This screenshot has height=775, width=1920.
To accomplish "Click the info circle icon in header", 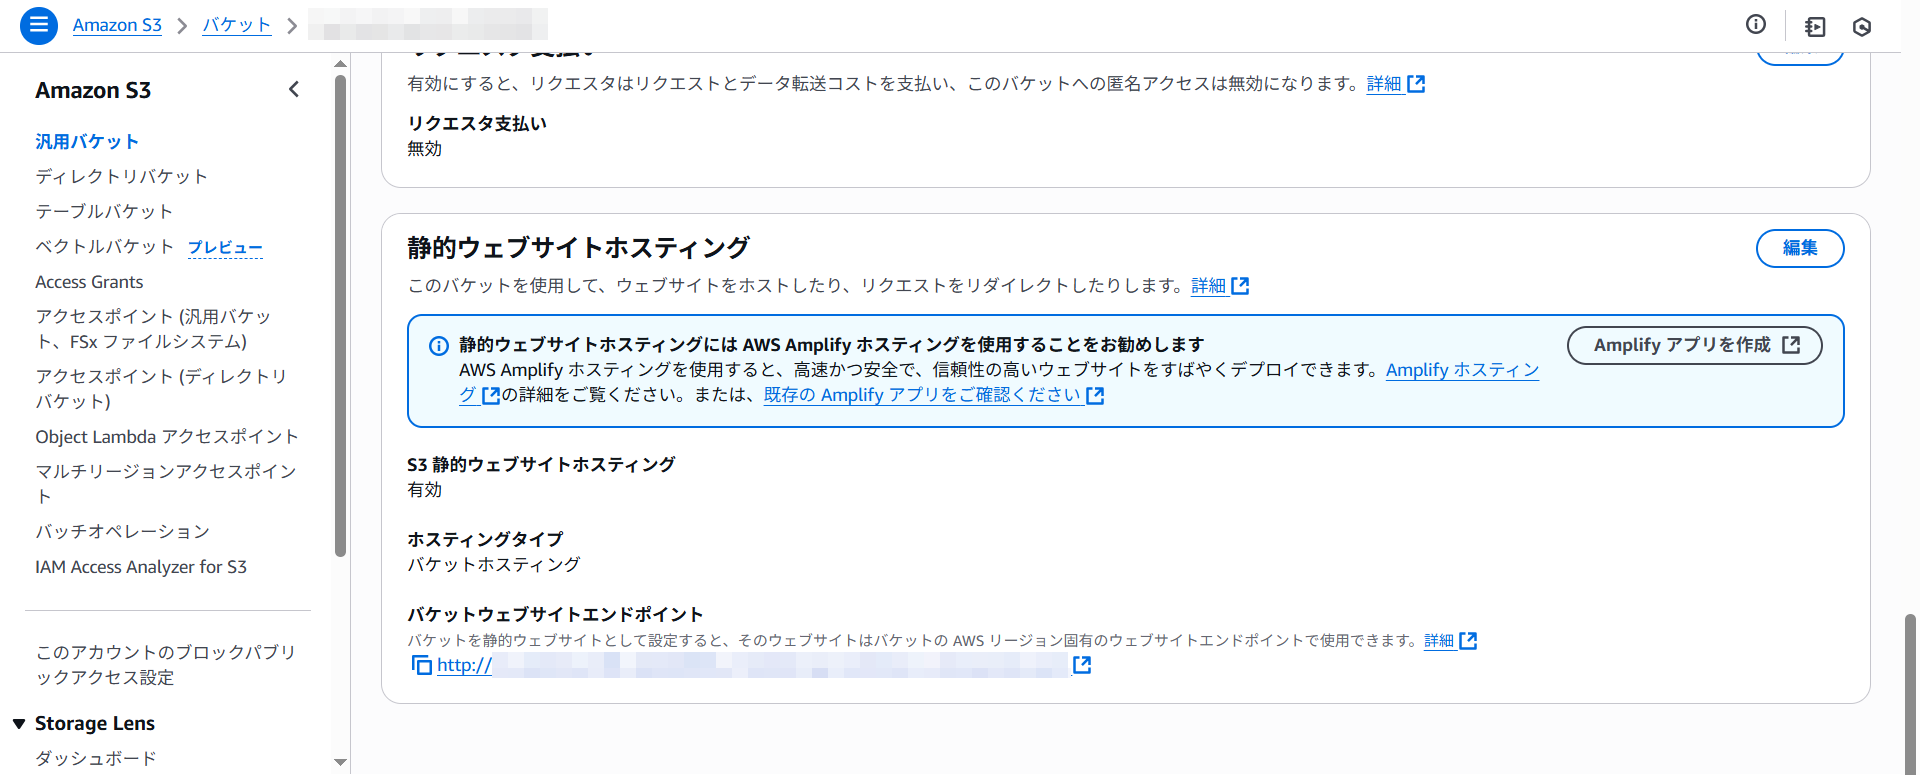I will (x=1755, y=25).
